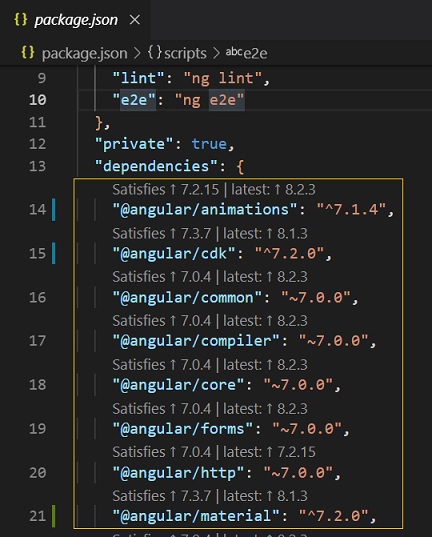This screenshot has height=537, width=432.
Task: Click the "@angular/forms" key
Action: (x=183, y=429)
